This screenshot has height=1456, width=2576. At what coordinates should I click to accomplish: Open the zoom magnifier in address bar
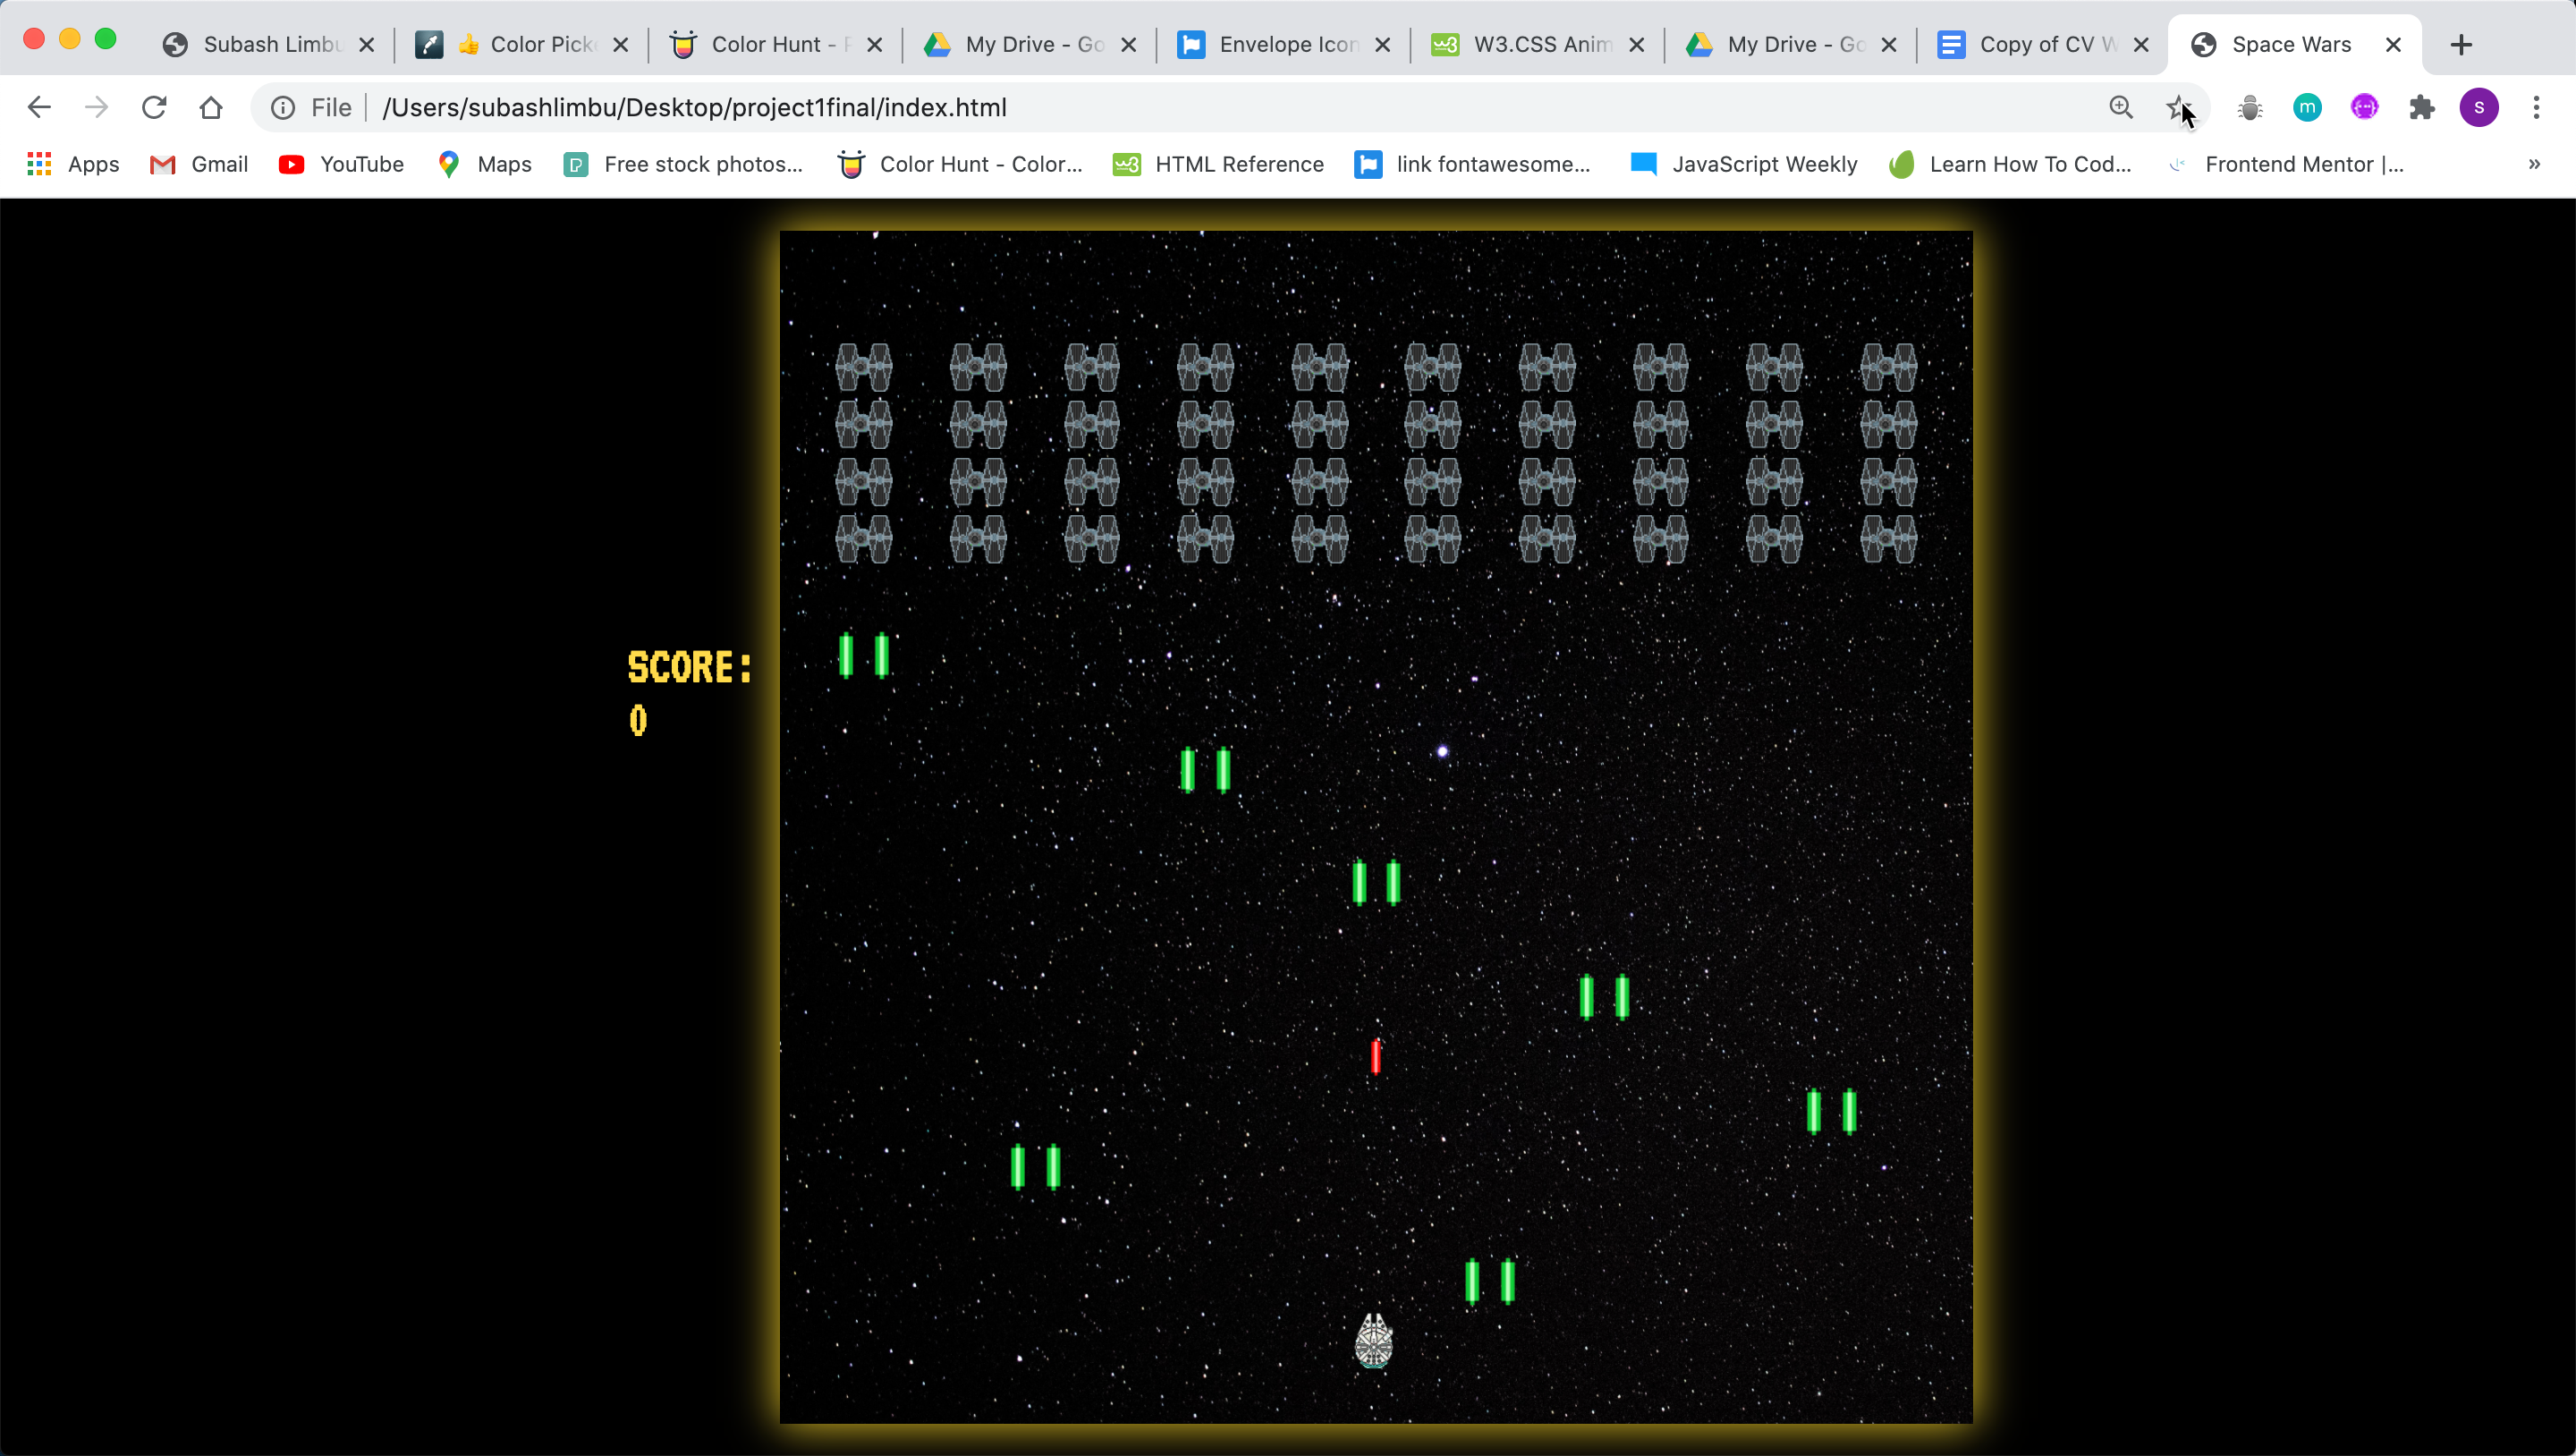tap(2121, 107)
